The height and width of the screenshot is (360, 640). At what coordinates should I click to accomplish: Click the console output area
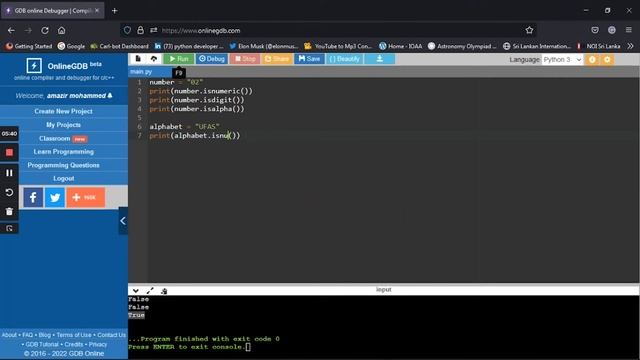(384, 327)
